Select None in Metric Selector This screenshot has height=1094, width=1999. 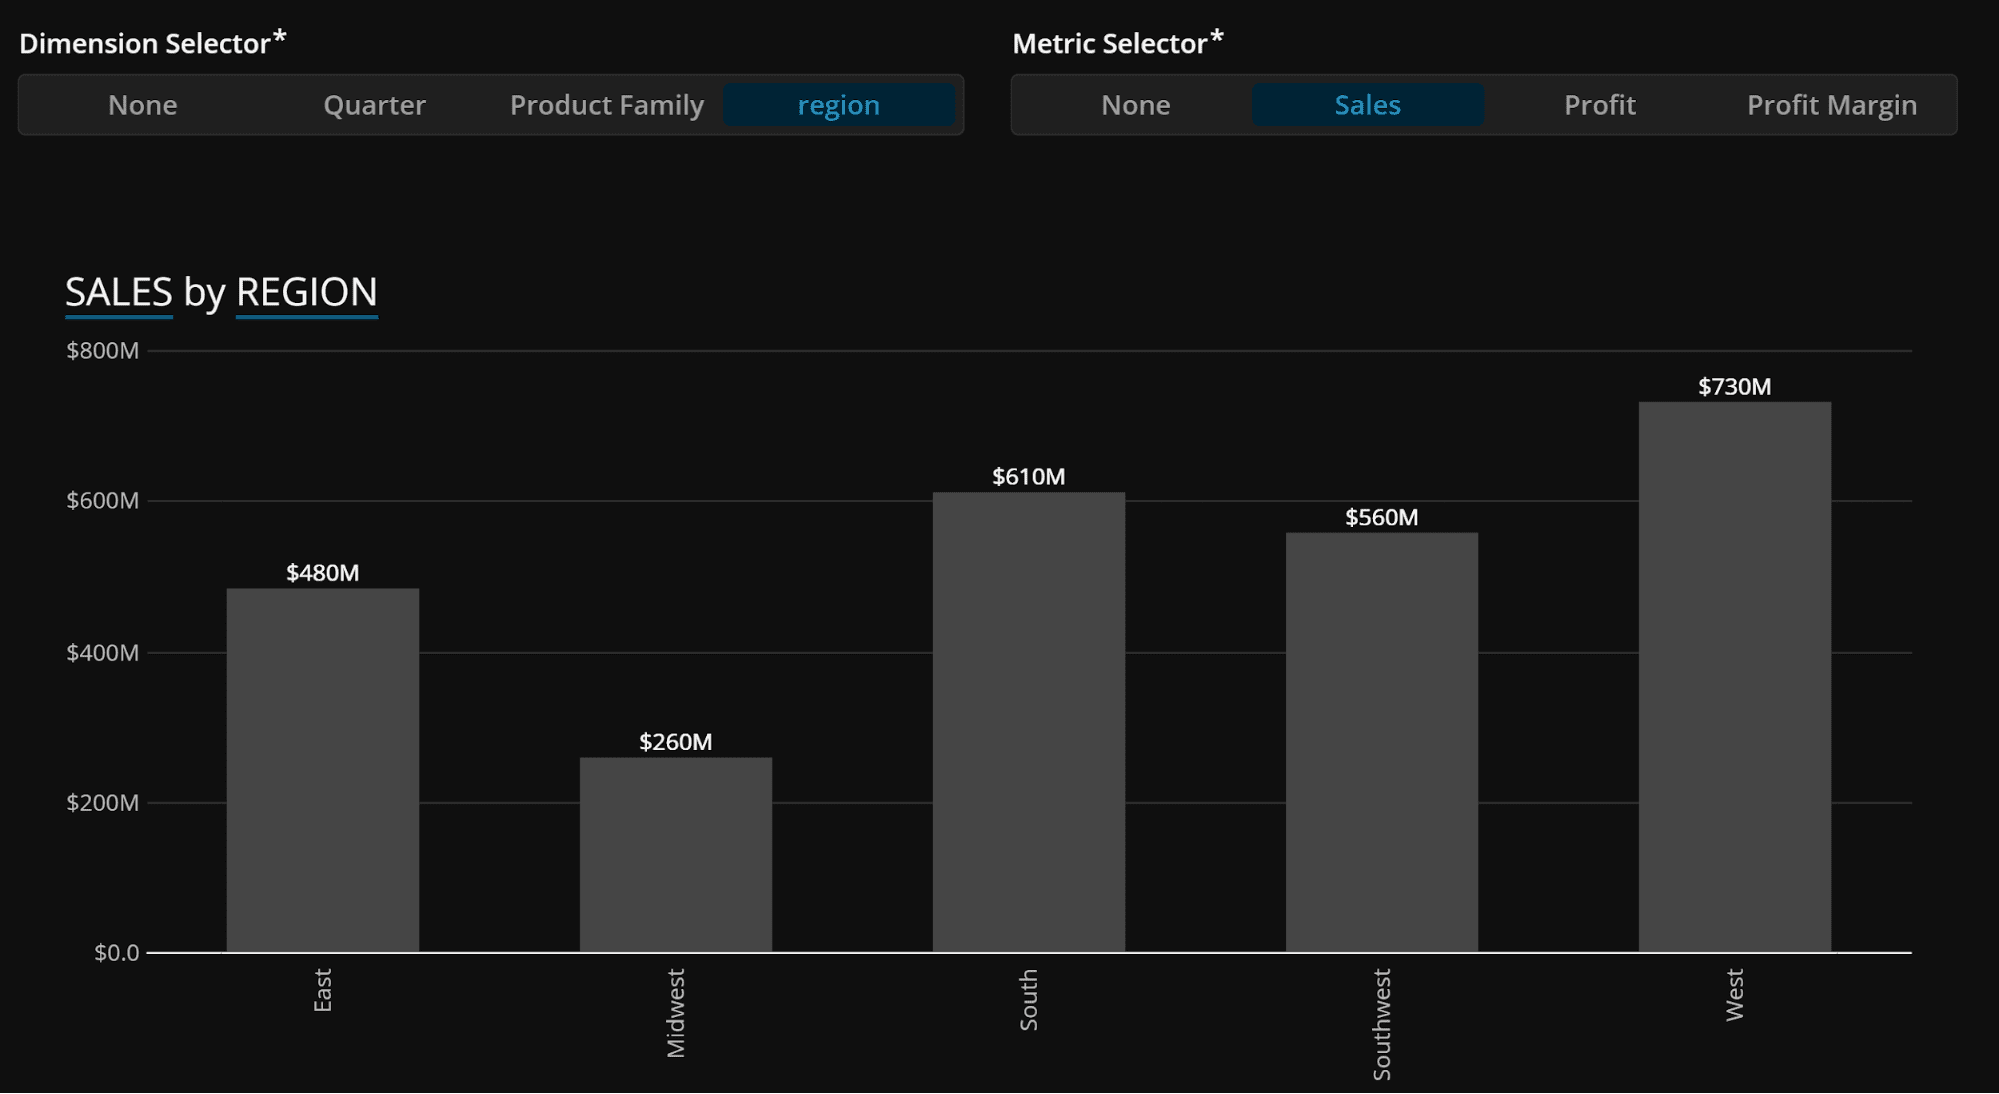tap(1135, 105)
